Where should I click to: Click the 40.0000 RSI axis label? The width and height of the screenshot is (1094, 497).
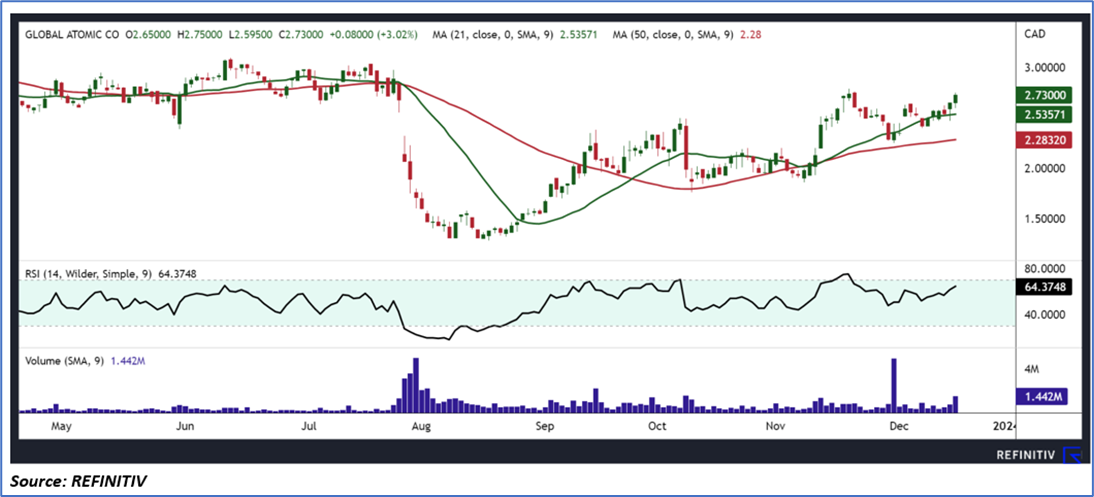1044,315
